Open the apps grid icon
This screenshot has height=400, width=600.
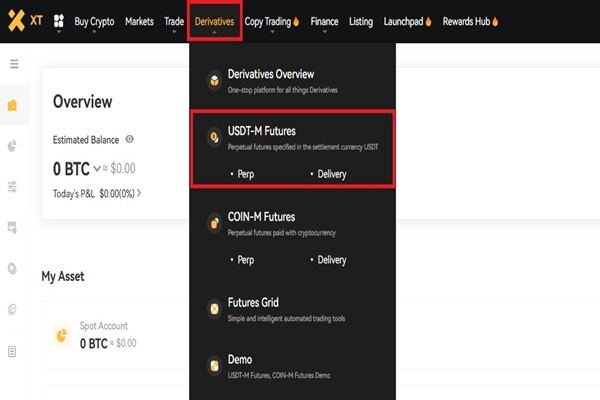59,21
